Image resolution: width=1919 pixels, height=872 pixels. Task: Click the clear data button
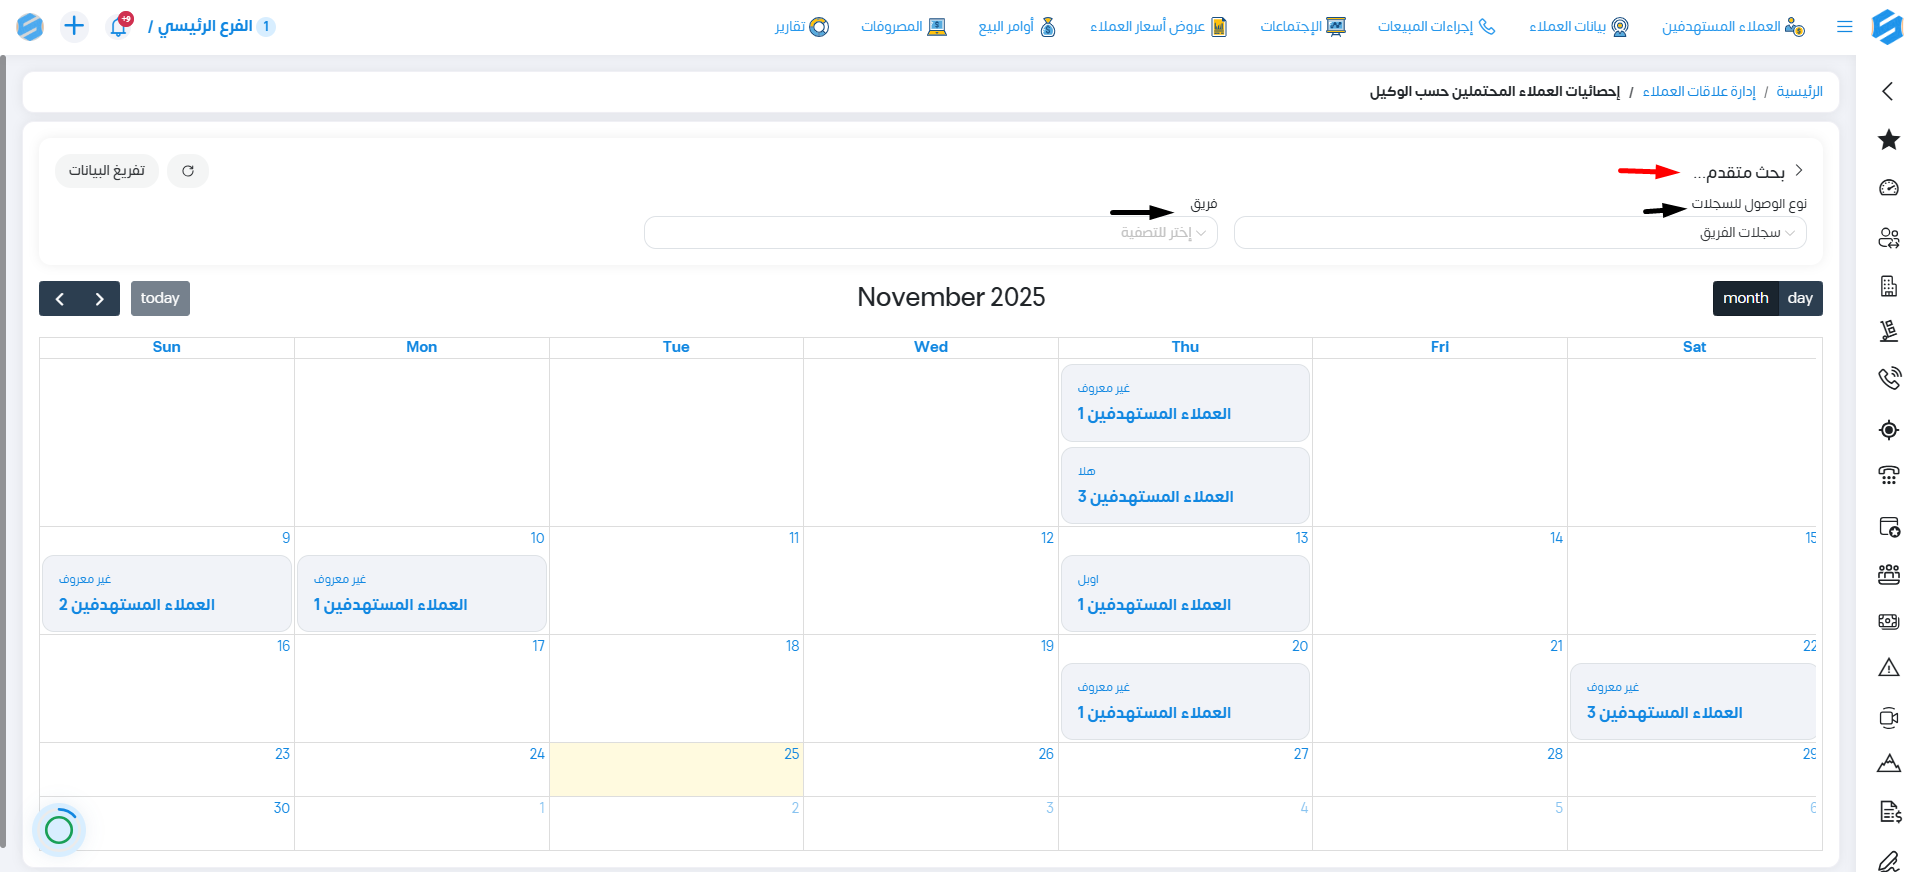coord(107,171)
